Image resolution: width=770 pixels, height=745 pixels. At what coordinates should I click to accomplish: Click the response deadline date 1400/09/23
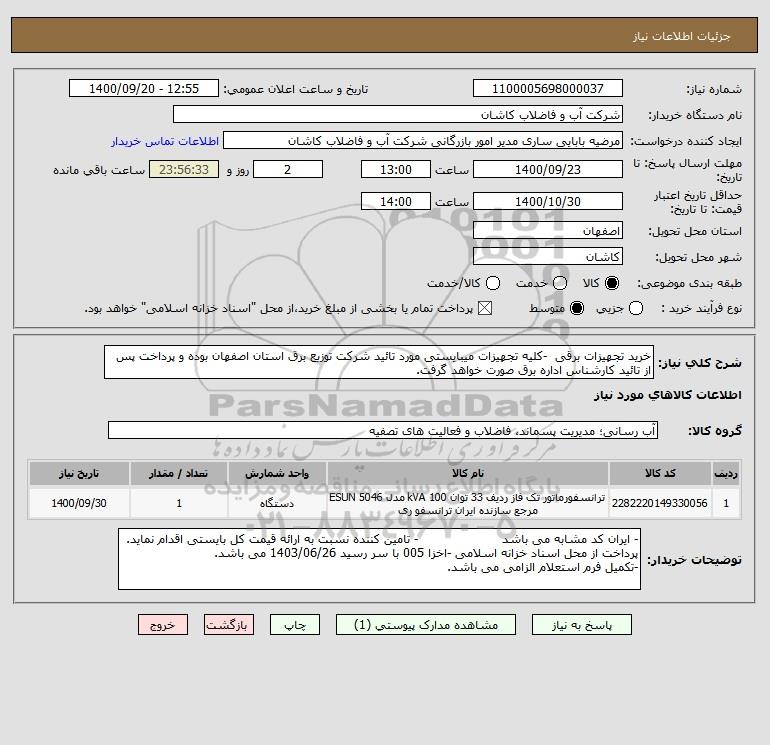[x=548, y=169]
